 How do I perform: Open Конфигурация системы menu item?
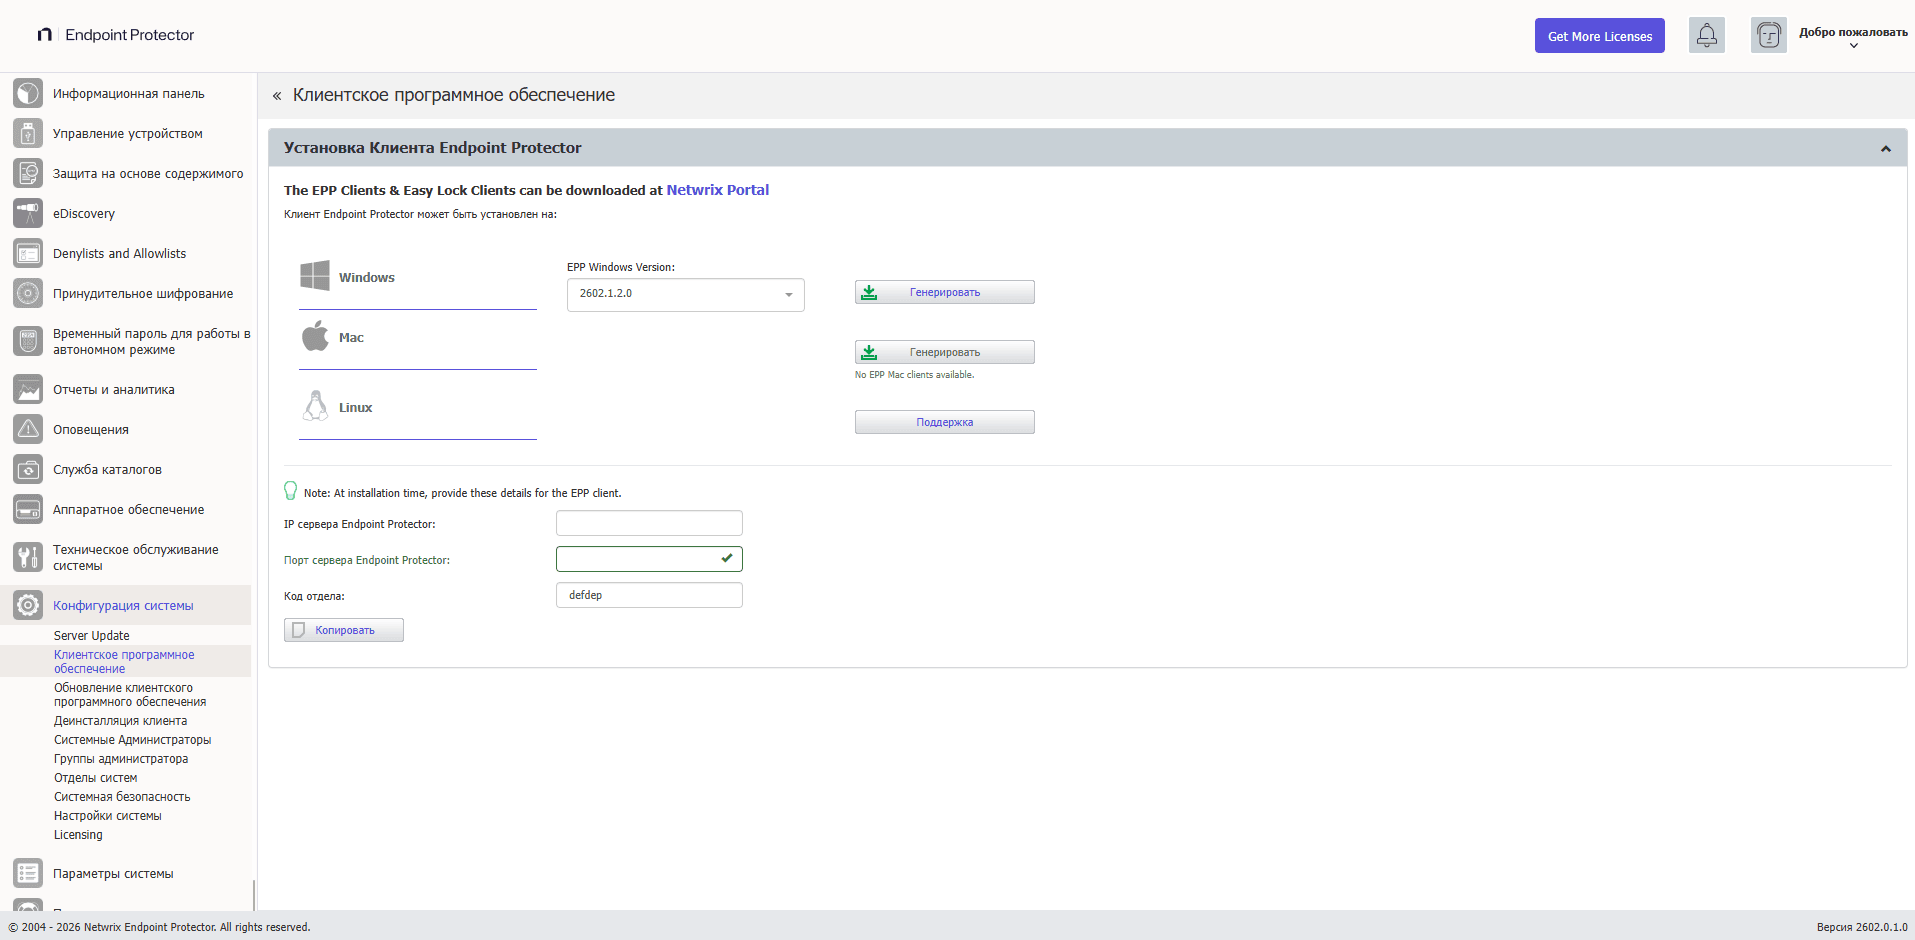click(123, 605)
